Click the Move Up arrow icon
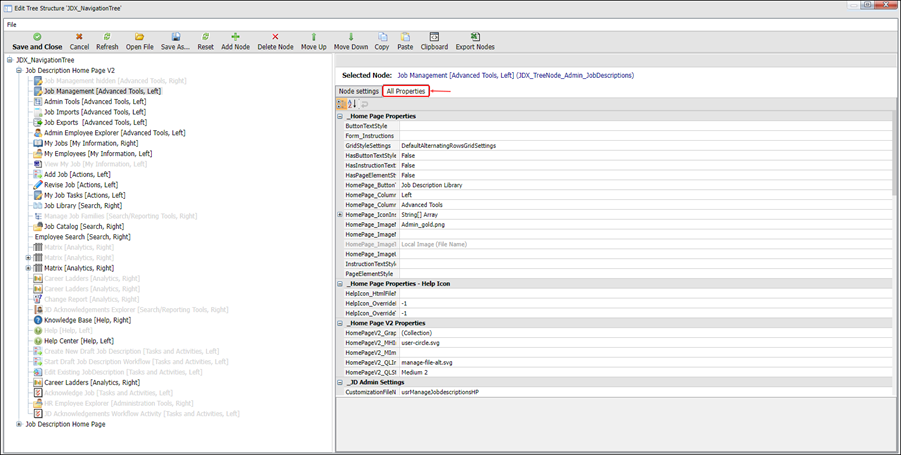 313,37
